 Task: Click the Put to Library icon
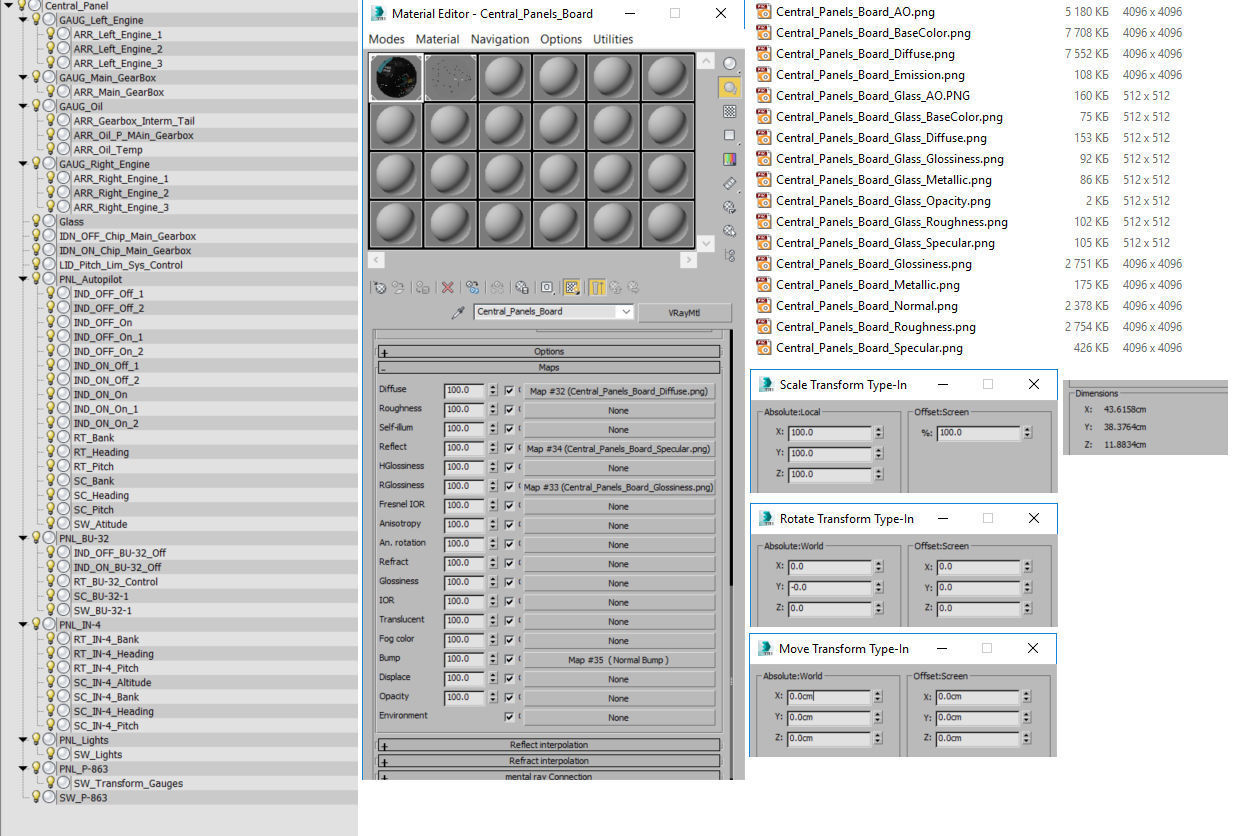[522, 288]
